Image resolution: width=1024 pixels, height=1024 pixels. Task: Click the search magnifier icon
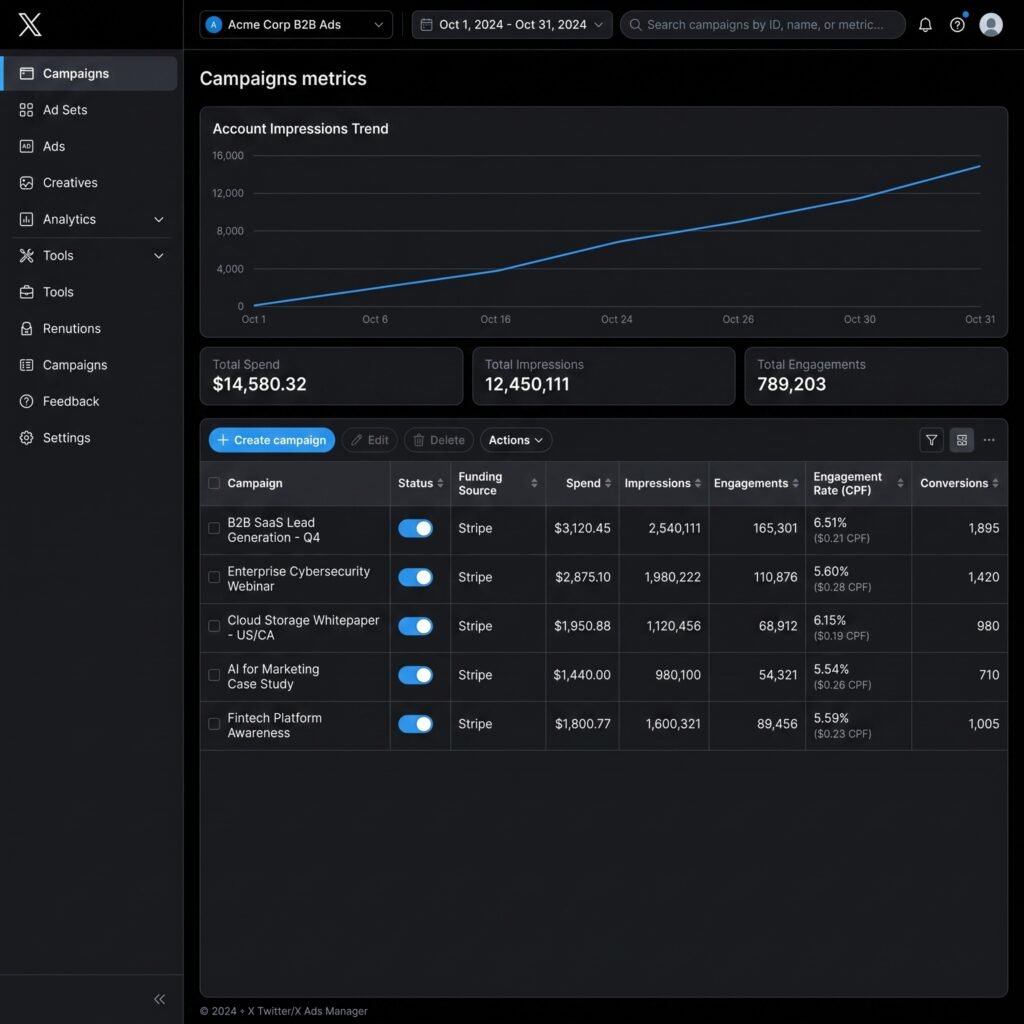click(635, 25)
